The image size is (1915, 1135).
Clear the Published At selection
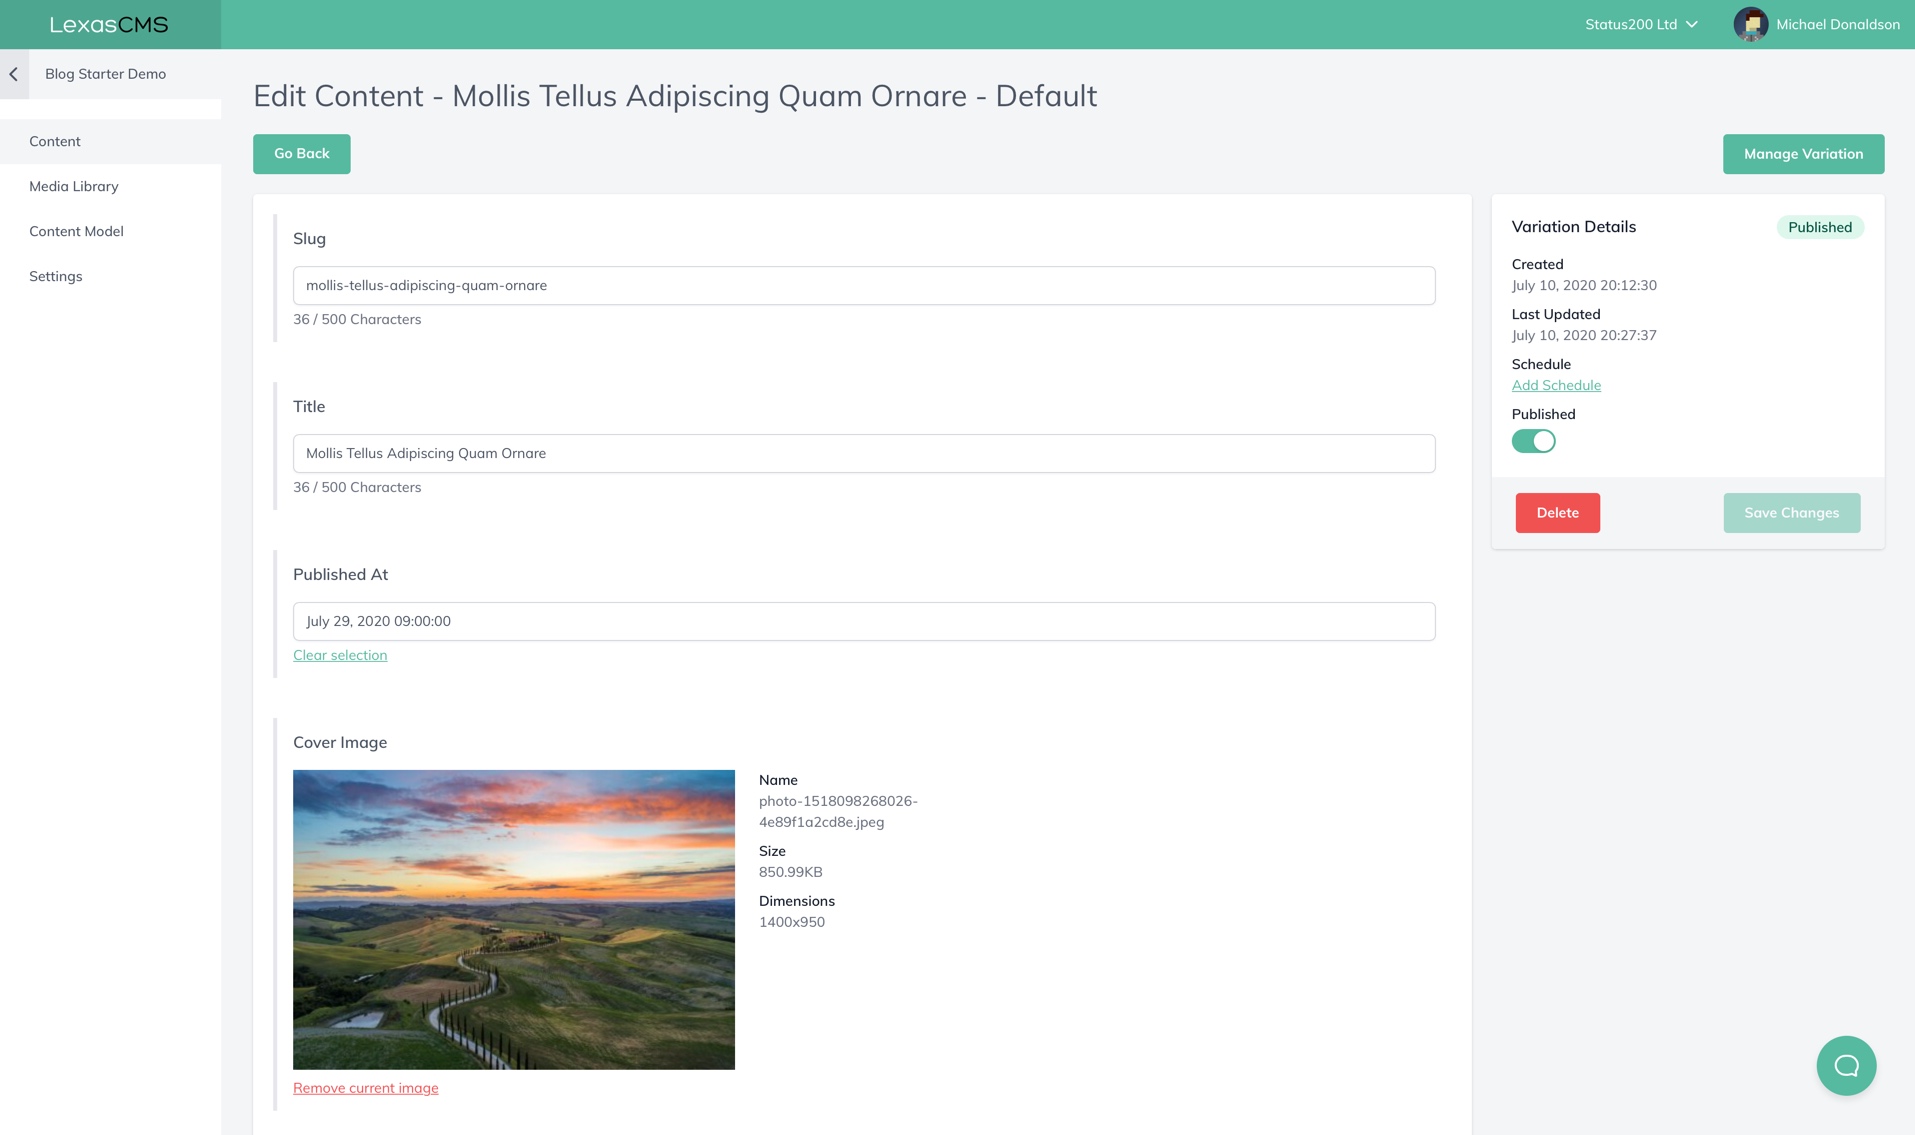point(340,655)
